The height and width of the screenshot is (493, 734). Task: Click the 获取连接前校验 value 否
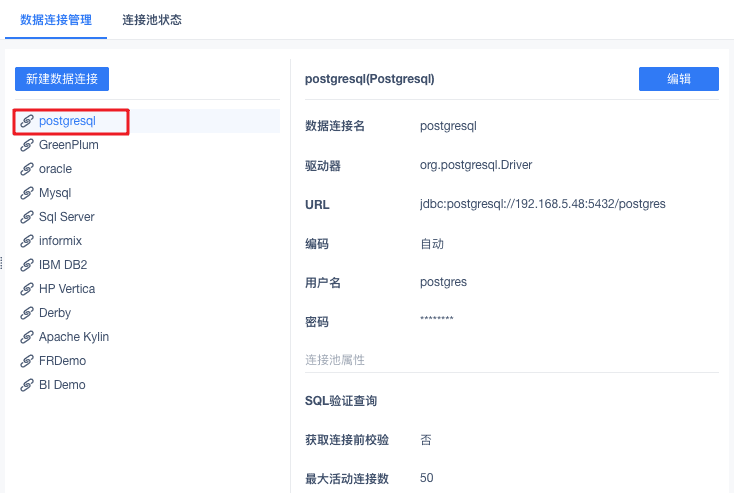click(426, 440)
